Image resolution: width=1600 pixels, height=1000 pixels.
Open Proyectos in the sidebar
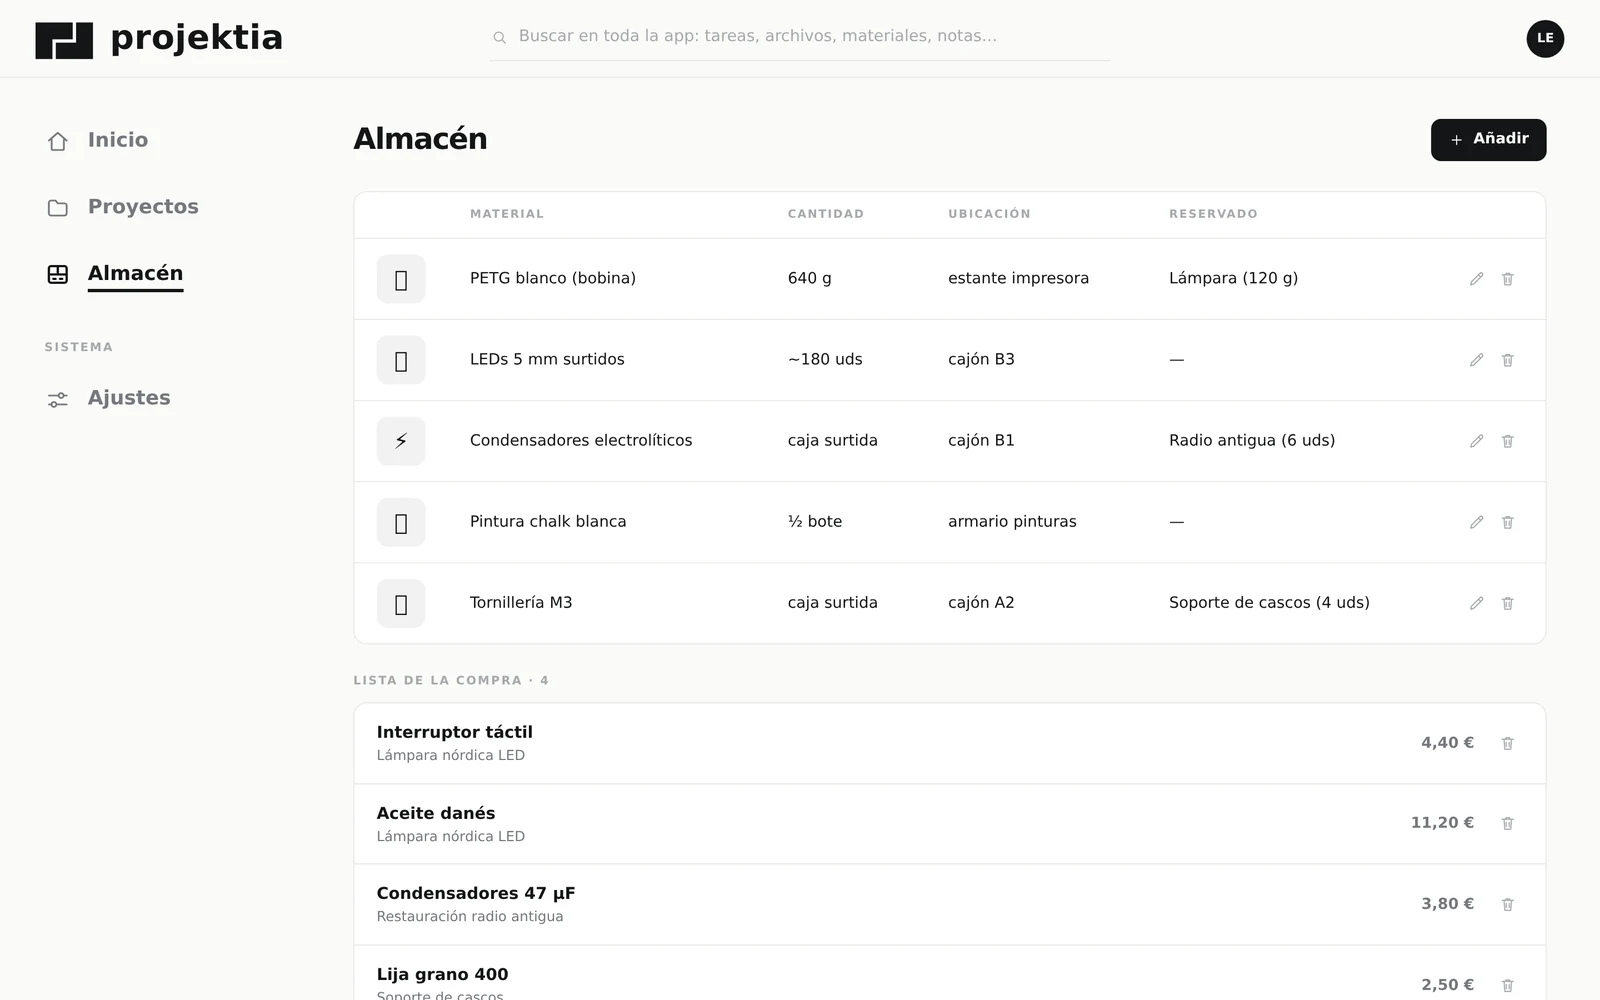pyautogui.click(x=123, y=207)
